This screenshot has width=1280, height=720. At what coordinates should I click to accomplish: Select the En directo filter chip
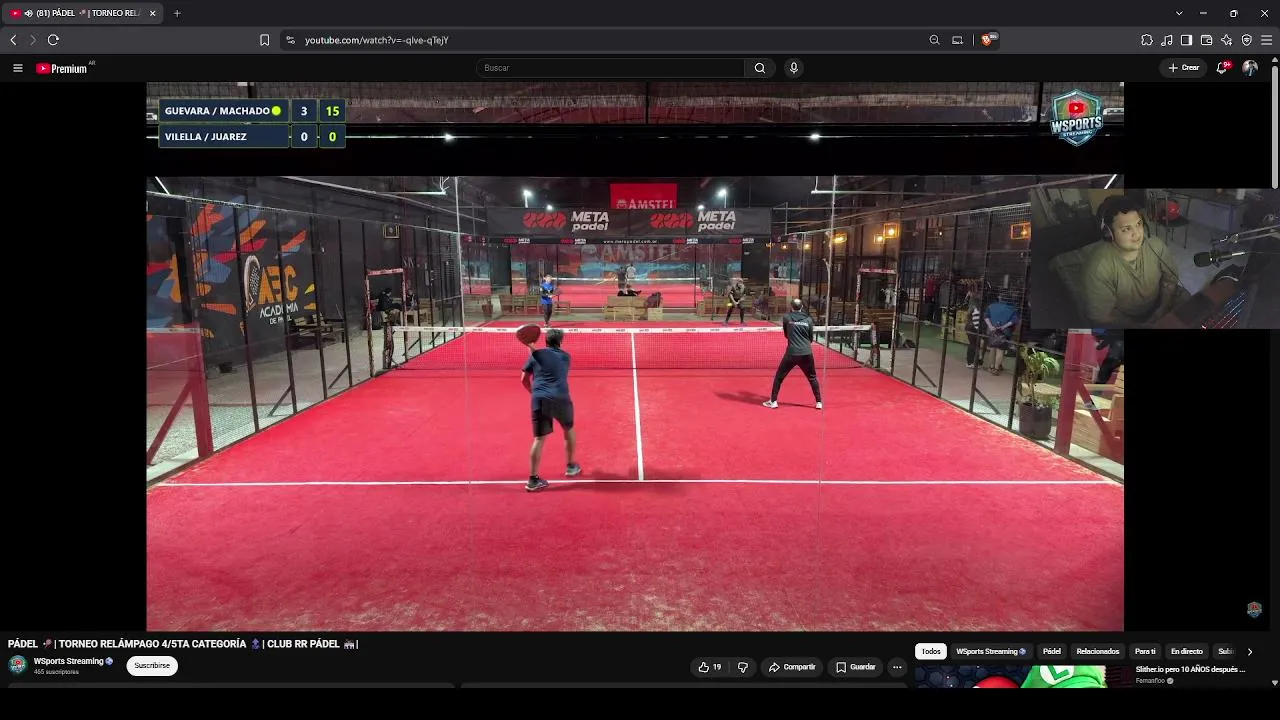coord(1187,651)
